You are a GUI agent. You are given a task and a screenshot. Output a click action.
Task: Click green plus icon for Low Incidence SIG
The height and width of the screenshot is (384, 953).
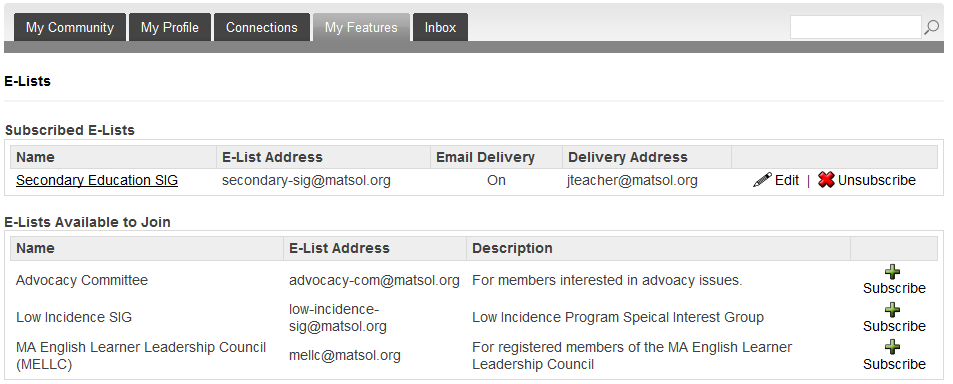[x=892, y=310]
